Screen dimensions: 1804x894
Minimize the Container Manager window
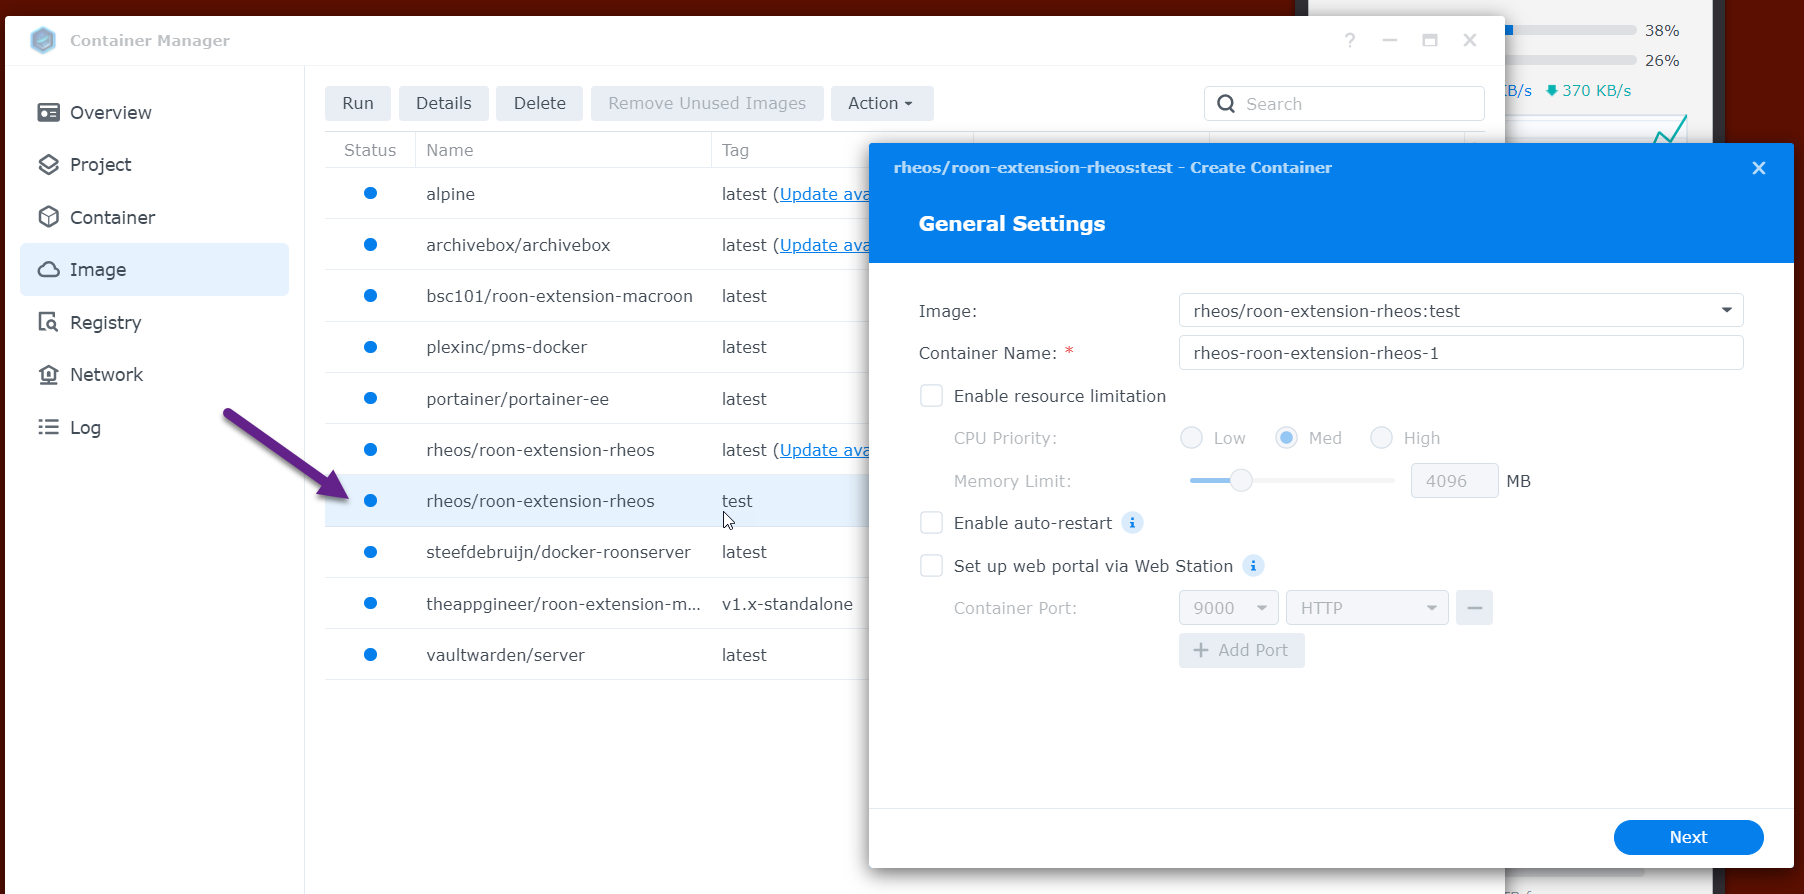tap(1390, 40)
